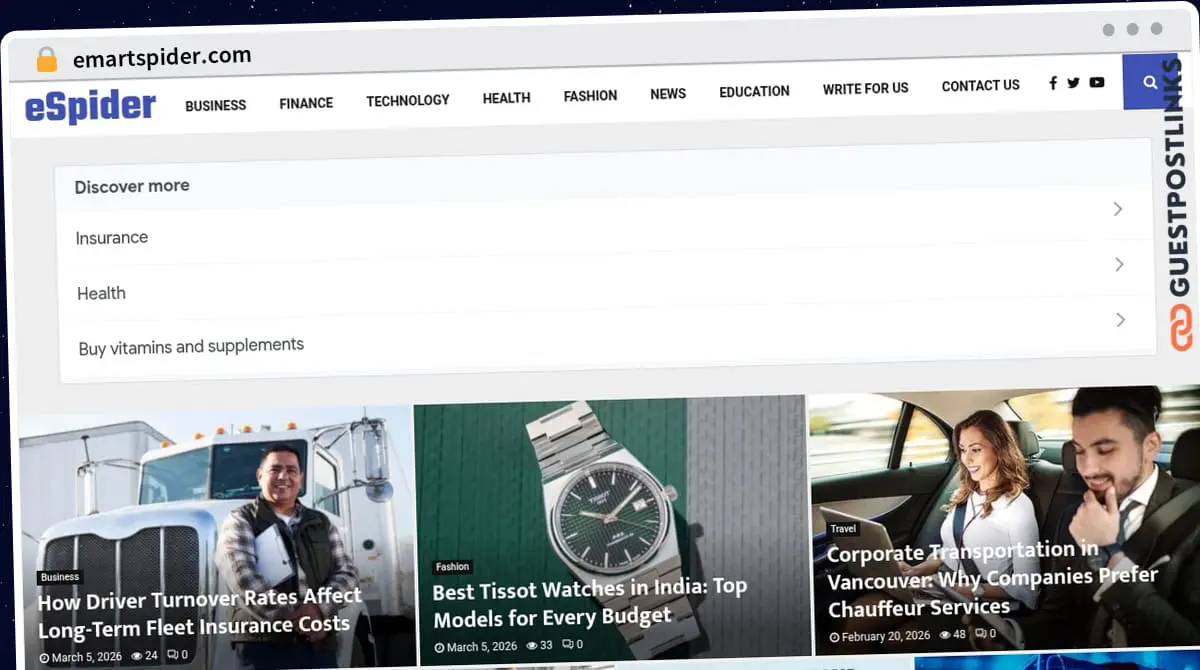The width and height of the screenshot is (1200, 670).
Task: Click the Fashion category tag on watch card
Action: tap(452, 567)
